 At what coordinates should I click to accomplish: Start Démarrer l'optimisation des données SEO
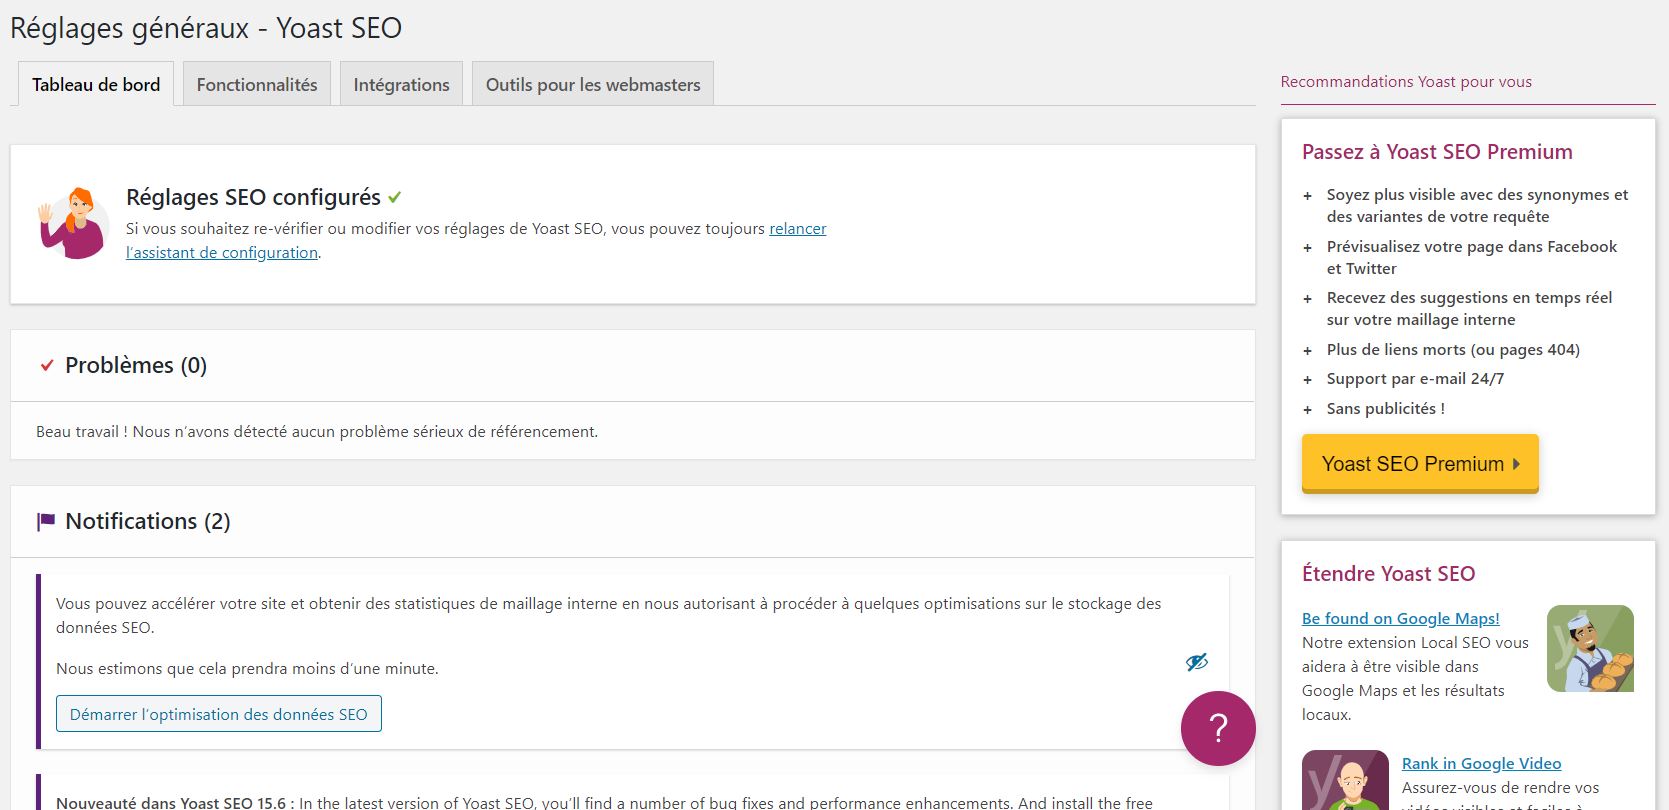click(x=219, y=714)
